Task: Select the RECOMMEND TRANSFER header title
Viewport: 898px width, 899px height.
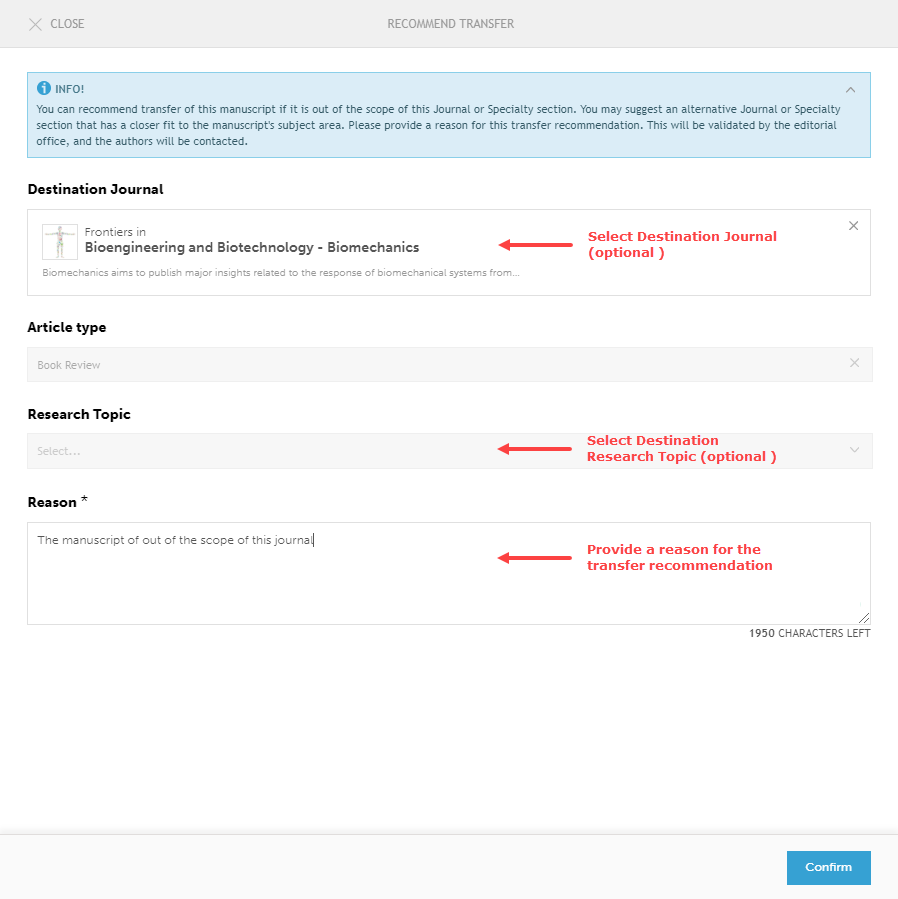Action: coord(448,24)
